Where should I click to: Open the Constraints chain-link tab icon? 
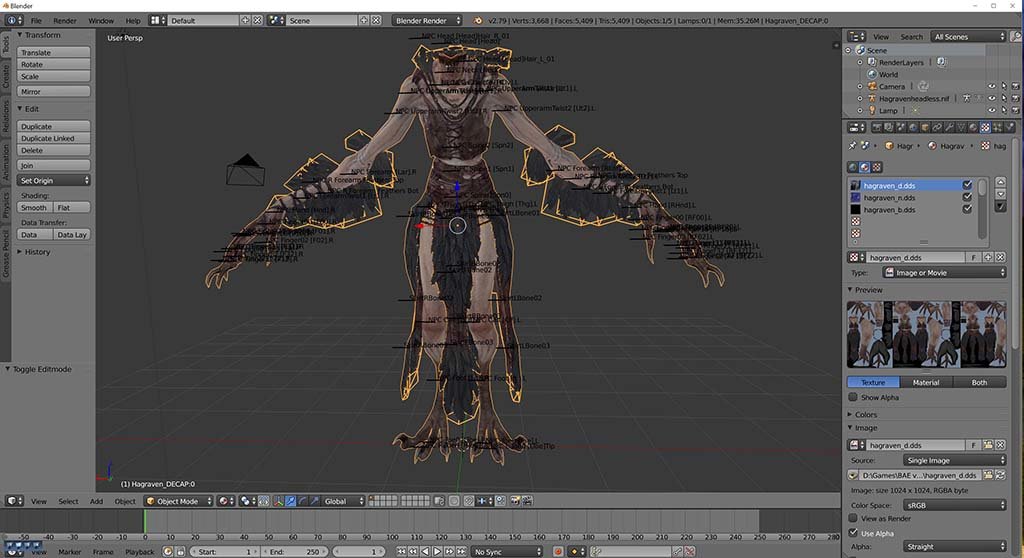937,127
